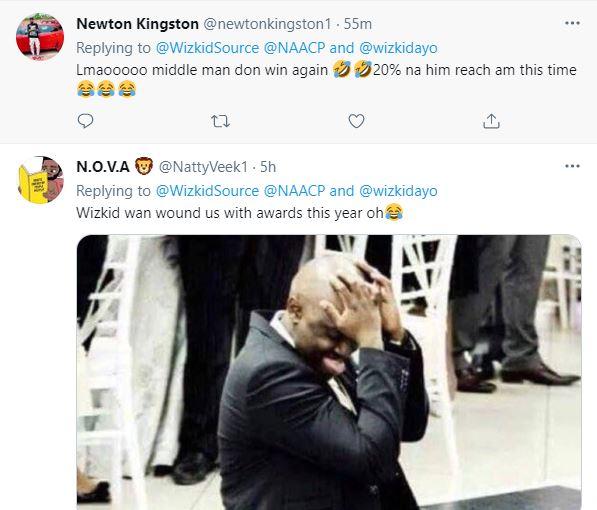This screenshot has width=597, height=510.
Task: Click the N.O.V.A display name
Action: (103, 167)
